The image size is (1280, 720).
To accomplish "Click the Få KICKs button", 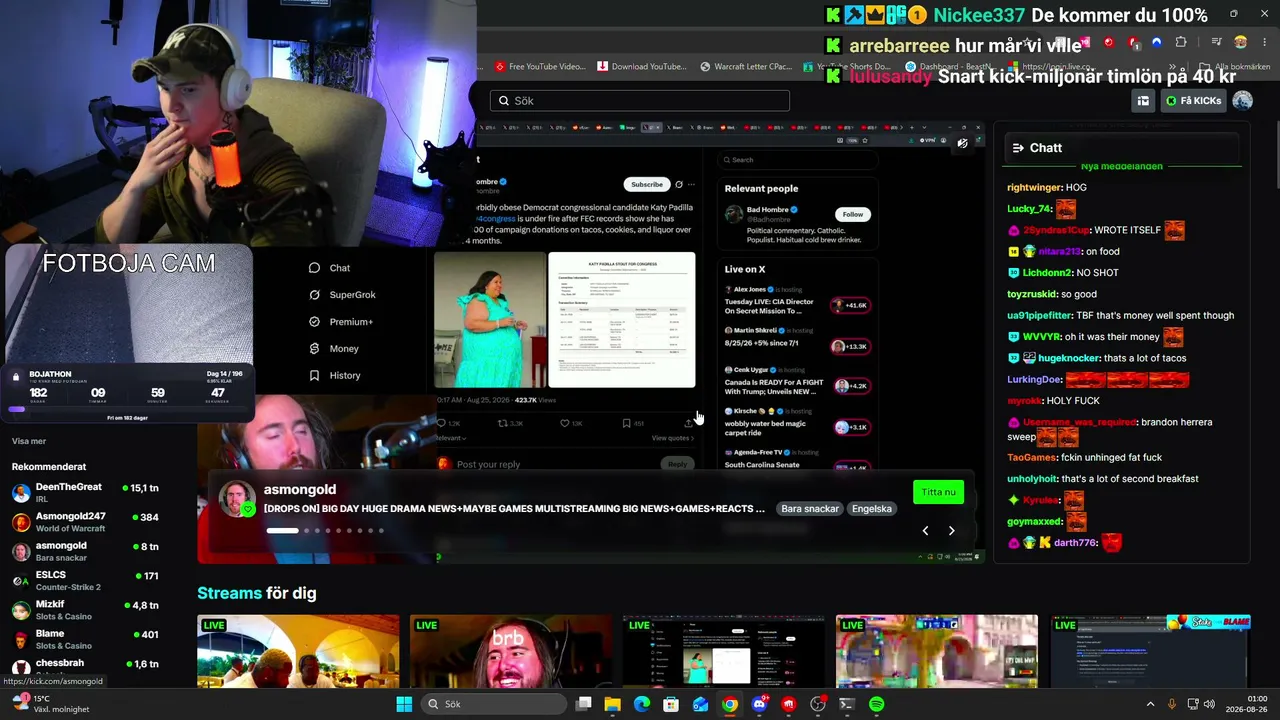I will coord(1193,101).
